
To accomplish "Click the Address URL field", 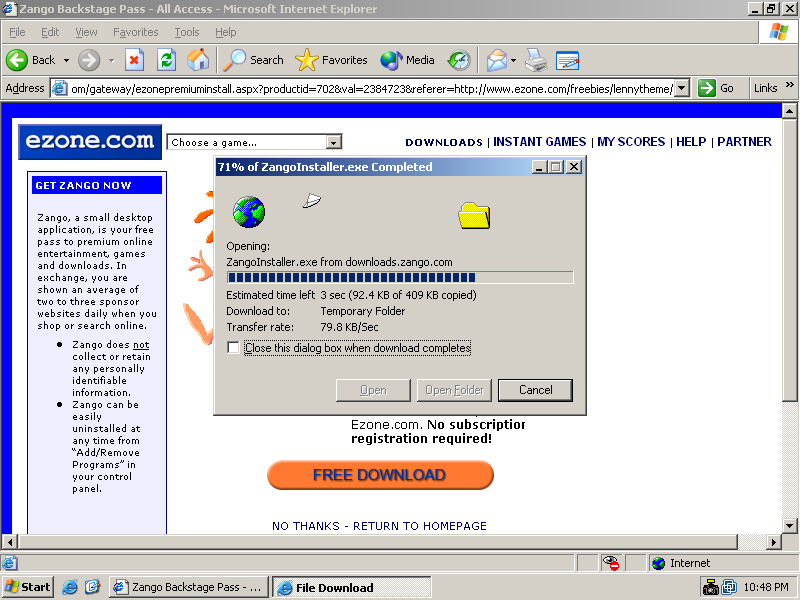I will click(x=371, y=88).
